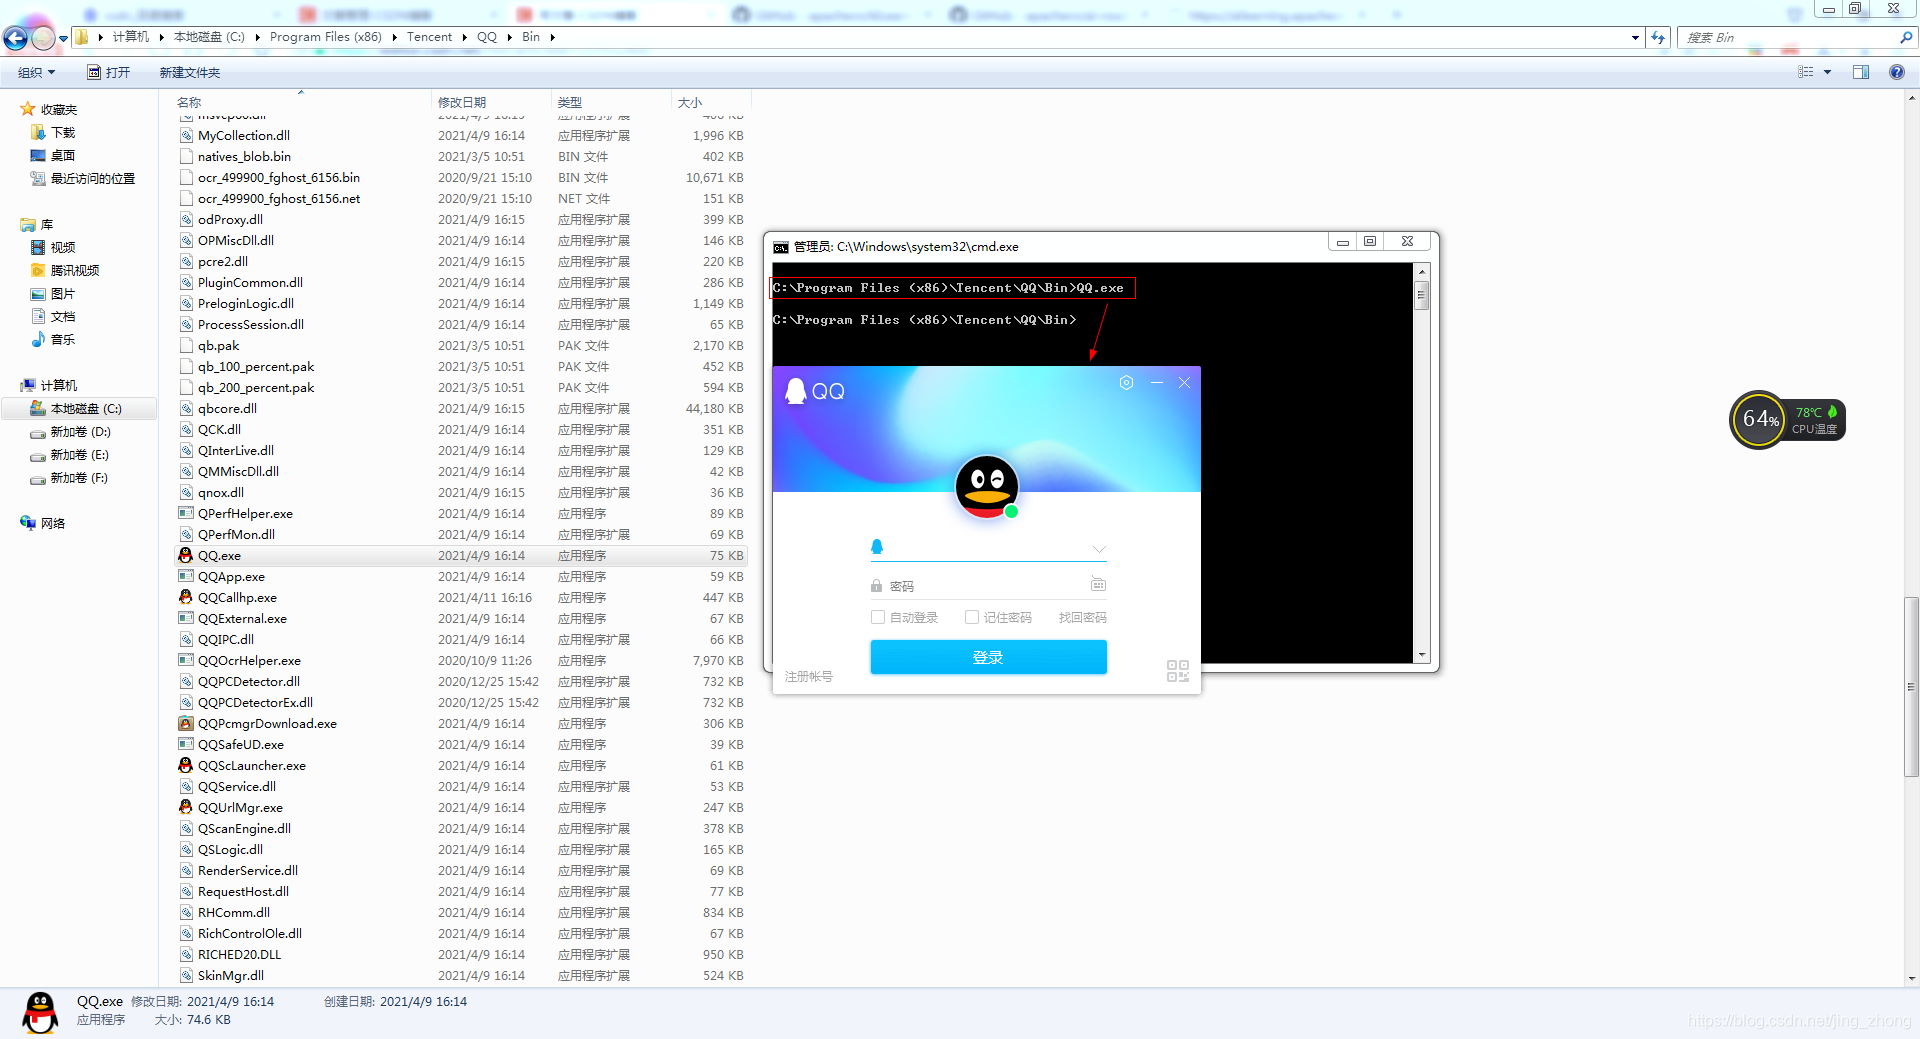The width and height of the screenshot is (1920, 1039).
Task: Click the QQUrlMgr.exe file icon
Action: tap(186, 807)
